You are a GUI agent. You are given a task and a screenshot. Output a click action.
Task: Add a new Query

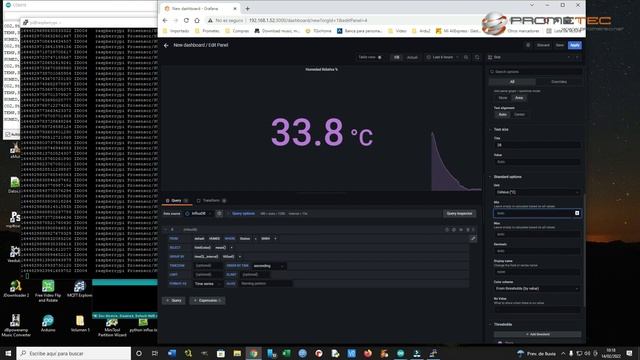pyautogui.click(x=173, y=301)
